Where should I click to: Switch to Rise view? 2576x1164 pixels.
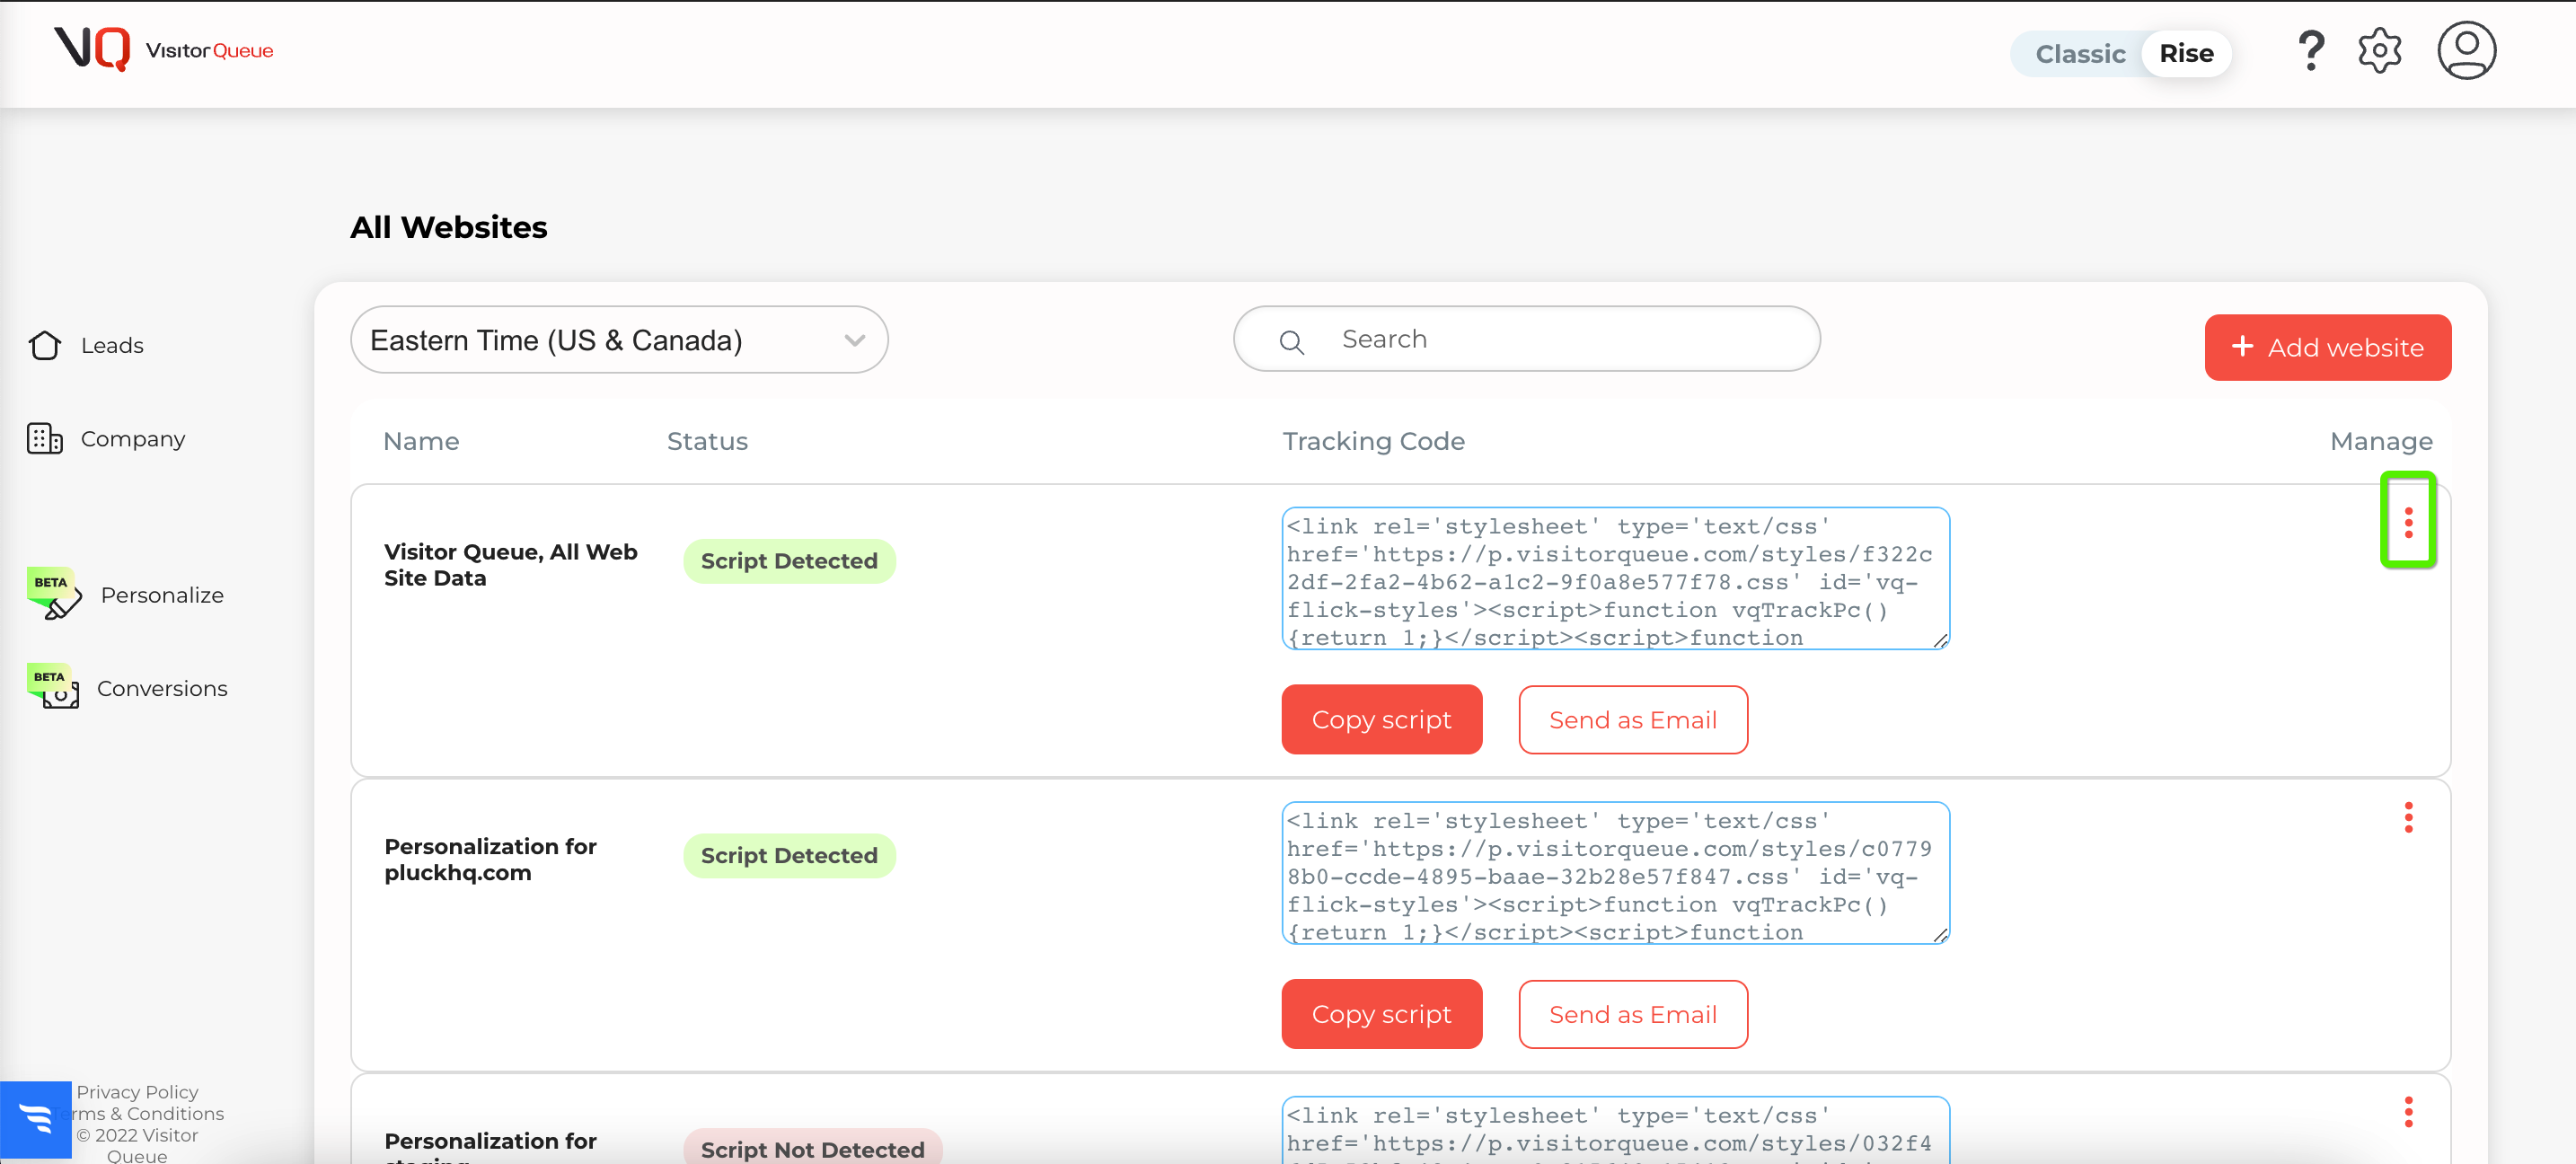2185,53
